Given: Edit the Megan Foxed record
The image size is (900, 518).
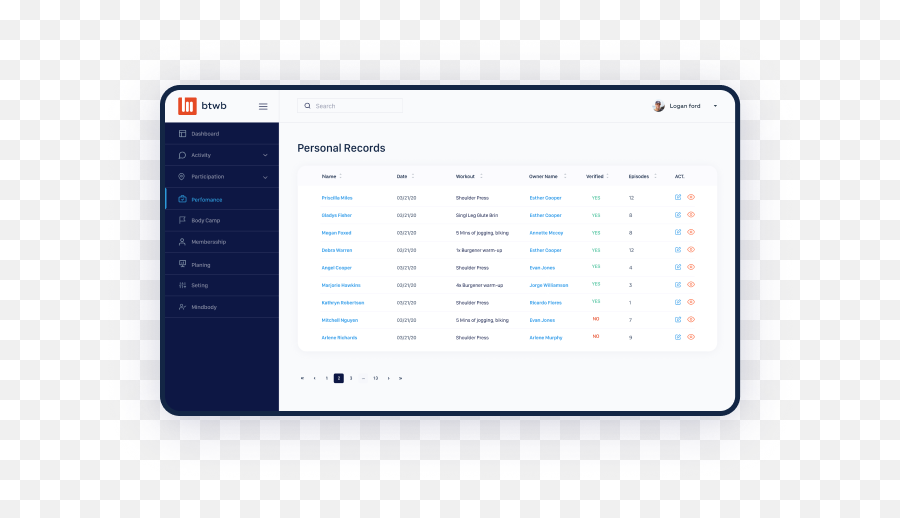Looking at the screenshot, I should (x=678, y=232).
